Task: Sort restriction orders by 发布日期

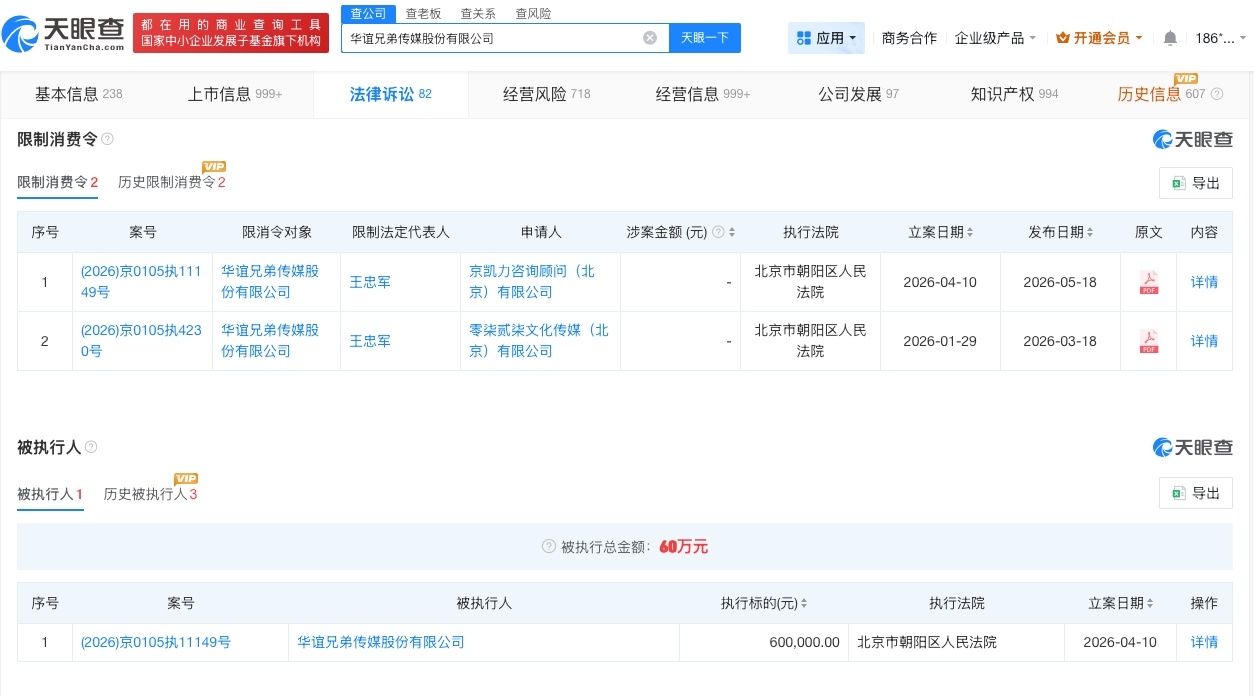Action: pos(1090,232)
